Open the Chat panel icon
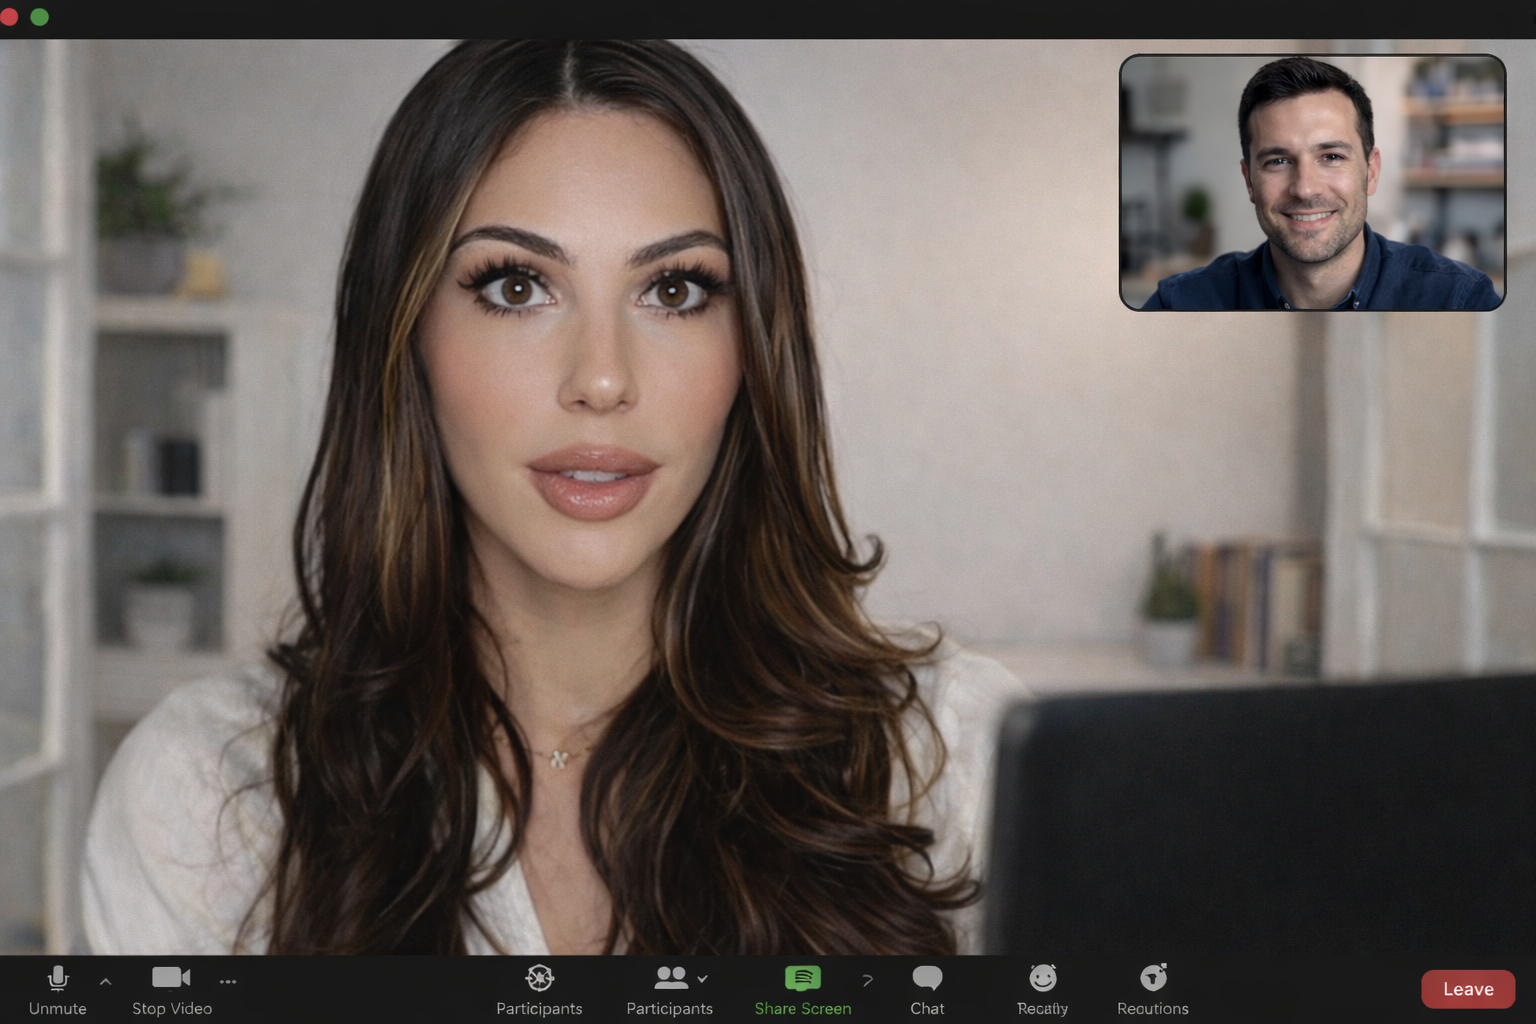The height and width of the screenshot is (1024, 1536). pos(926,976)
